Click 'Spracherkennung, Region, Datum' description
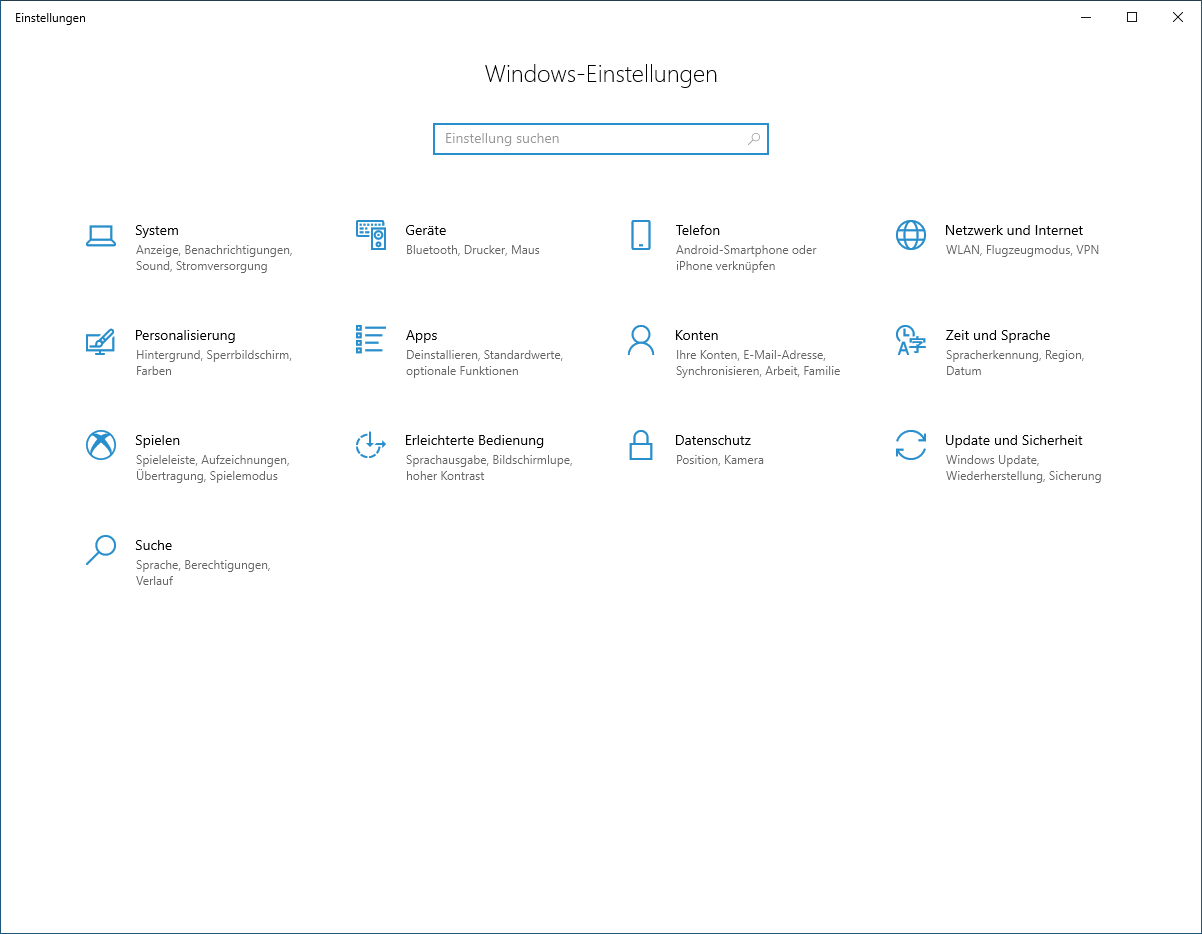This screenshot has width=1202, height=934. coord(1015,363)
